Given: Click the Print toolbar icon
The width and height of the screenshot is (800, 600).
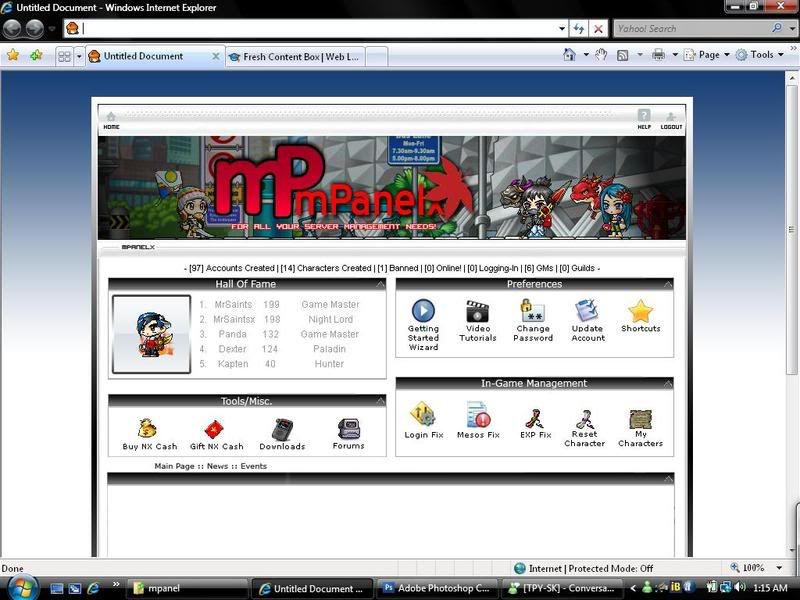Looking at the screenshot, I should (658, 55).
